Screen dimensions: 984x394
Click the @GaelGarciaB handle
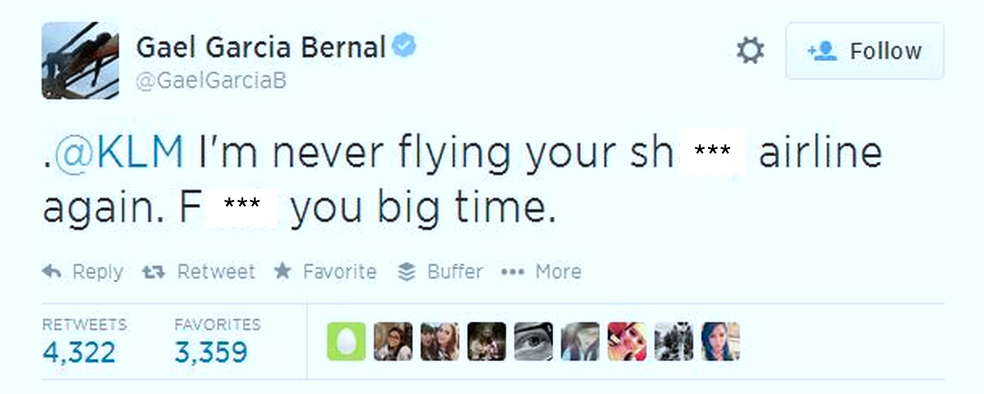coord(211,82)
